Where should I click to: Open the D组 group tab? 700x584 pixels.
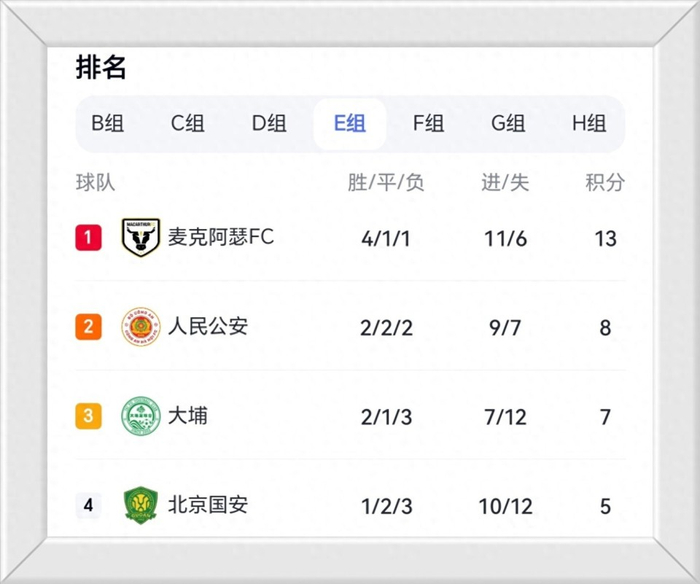point(268,124)
